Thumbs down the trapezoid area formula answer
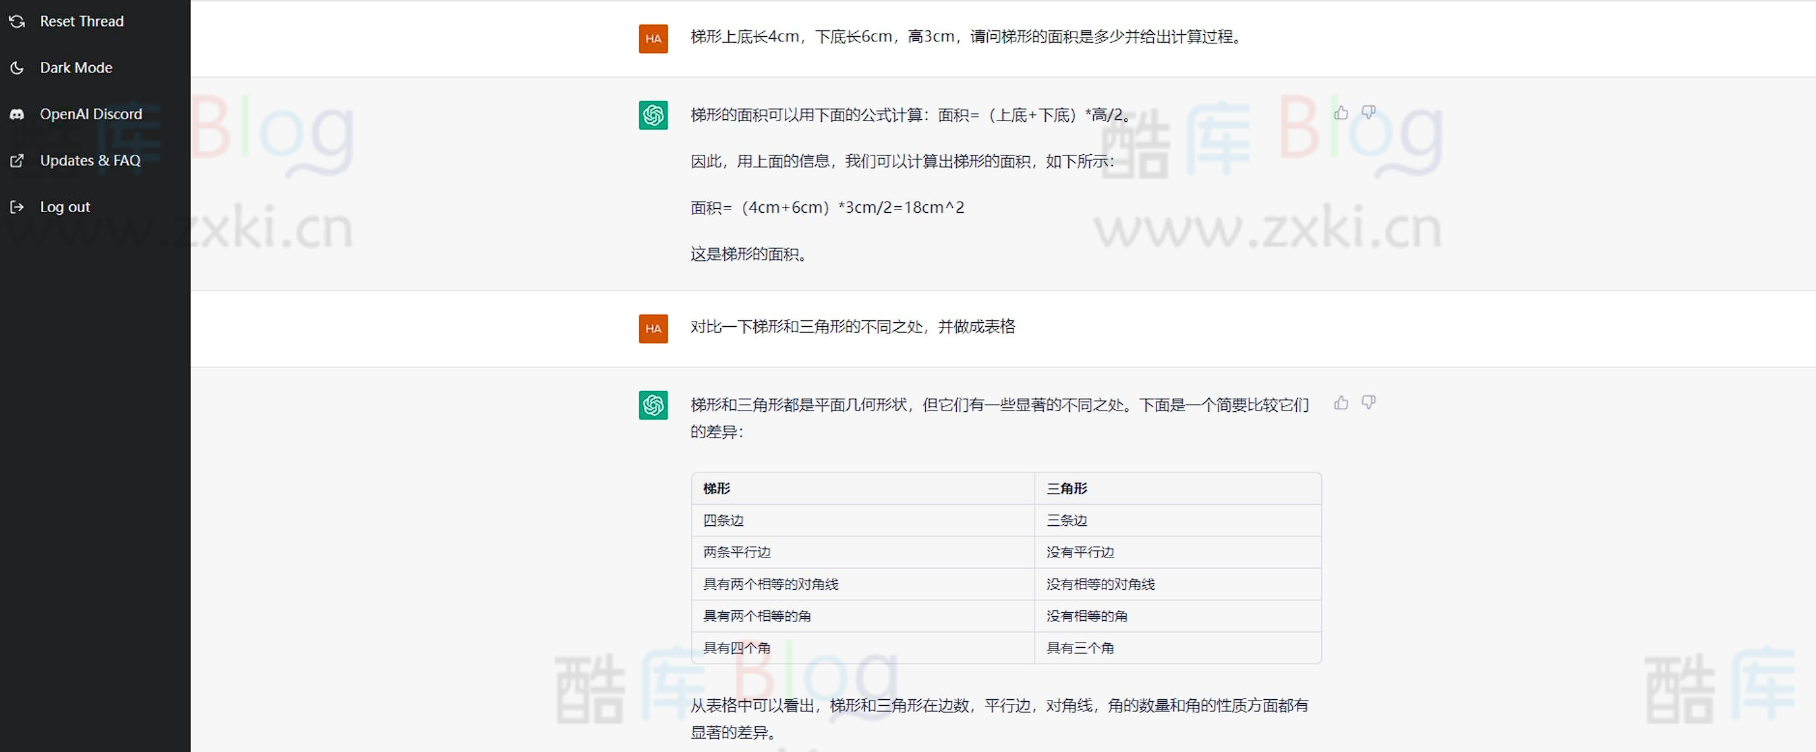Image resolution: width=1816 pixels, height=752 pixels. (x=1369, y=113)
